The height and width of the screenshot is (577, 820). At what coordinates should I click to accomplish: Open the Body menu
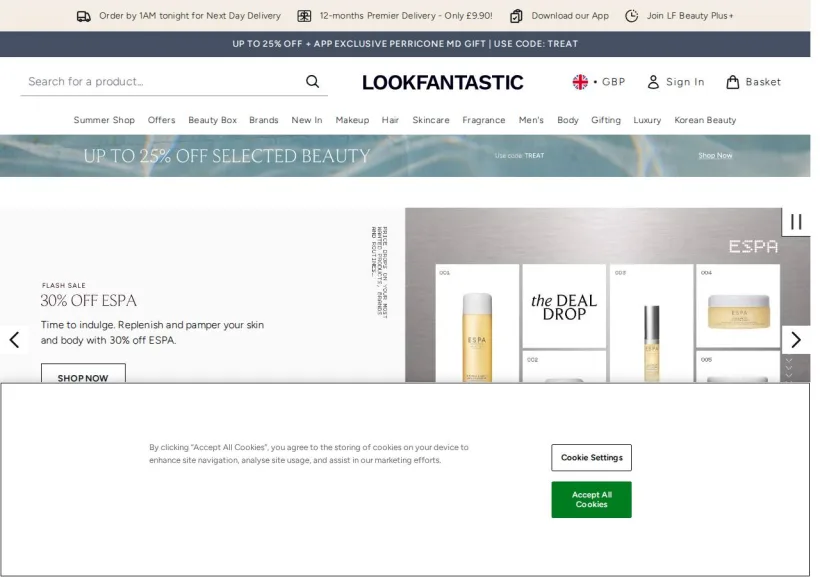click(x=567, y=120)
